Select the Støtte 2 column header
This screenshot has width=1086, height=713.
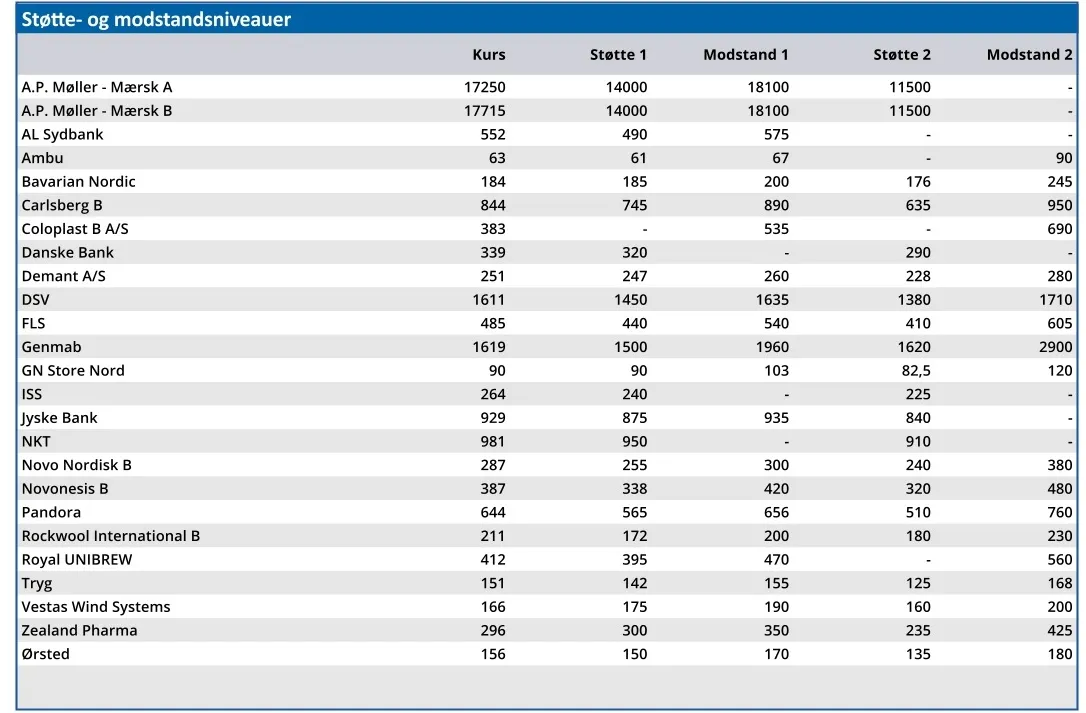pos(902,55)
